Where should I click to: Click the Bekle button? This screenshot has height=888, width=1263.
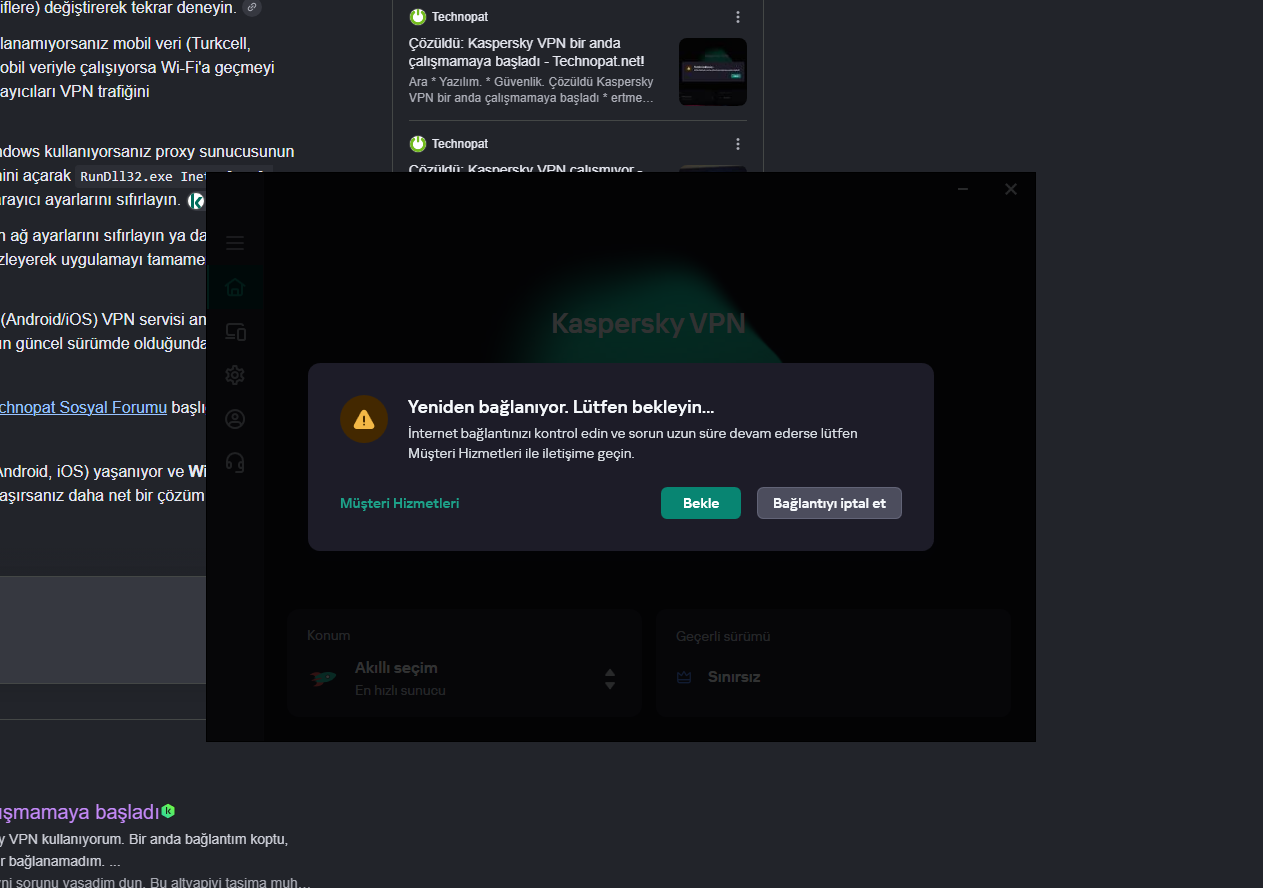click(701, 503)
